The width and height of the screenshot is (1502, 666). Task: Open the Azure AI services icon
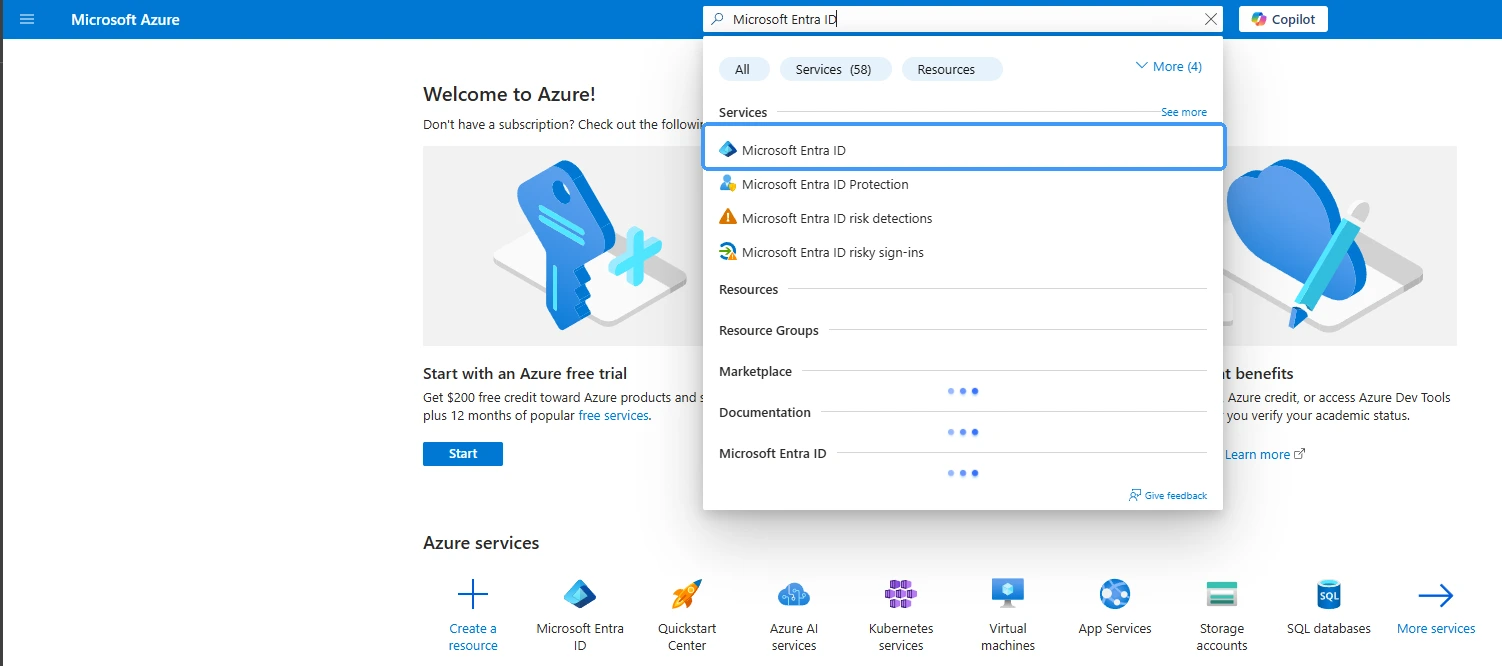click(x=794, y=595)
